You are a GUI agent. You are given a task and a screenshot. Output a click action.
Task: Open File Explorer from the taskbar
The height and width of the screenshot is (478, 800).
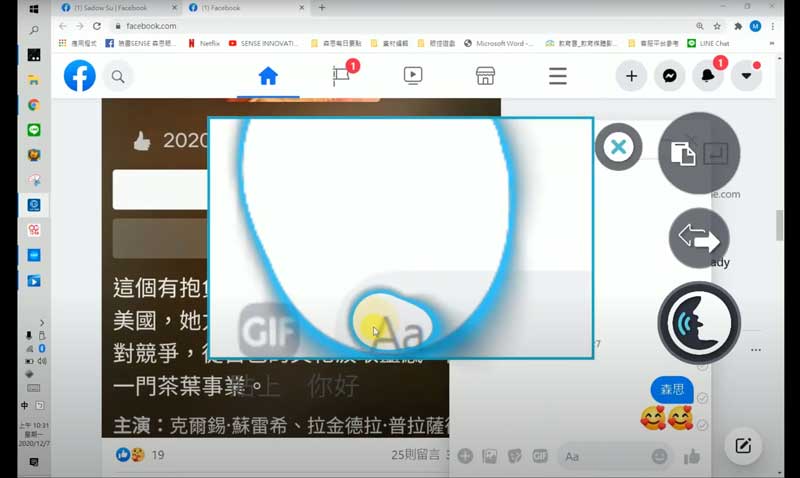34,80
